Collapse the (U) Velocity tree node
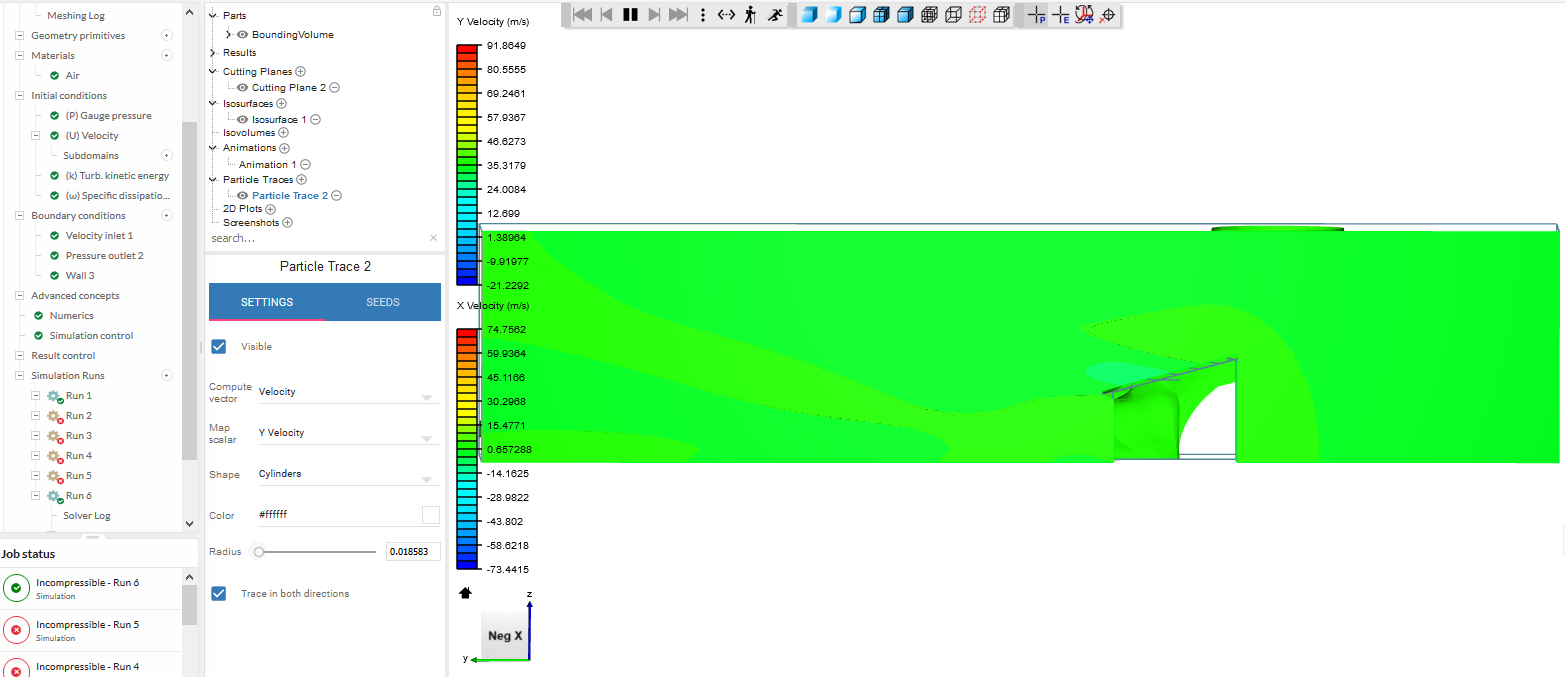This screenshot has width=1565, height=677. tap(36, 136)
